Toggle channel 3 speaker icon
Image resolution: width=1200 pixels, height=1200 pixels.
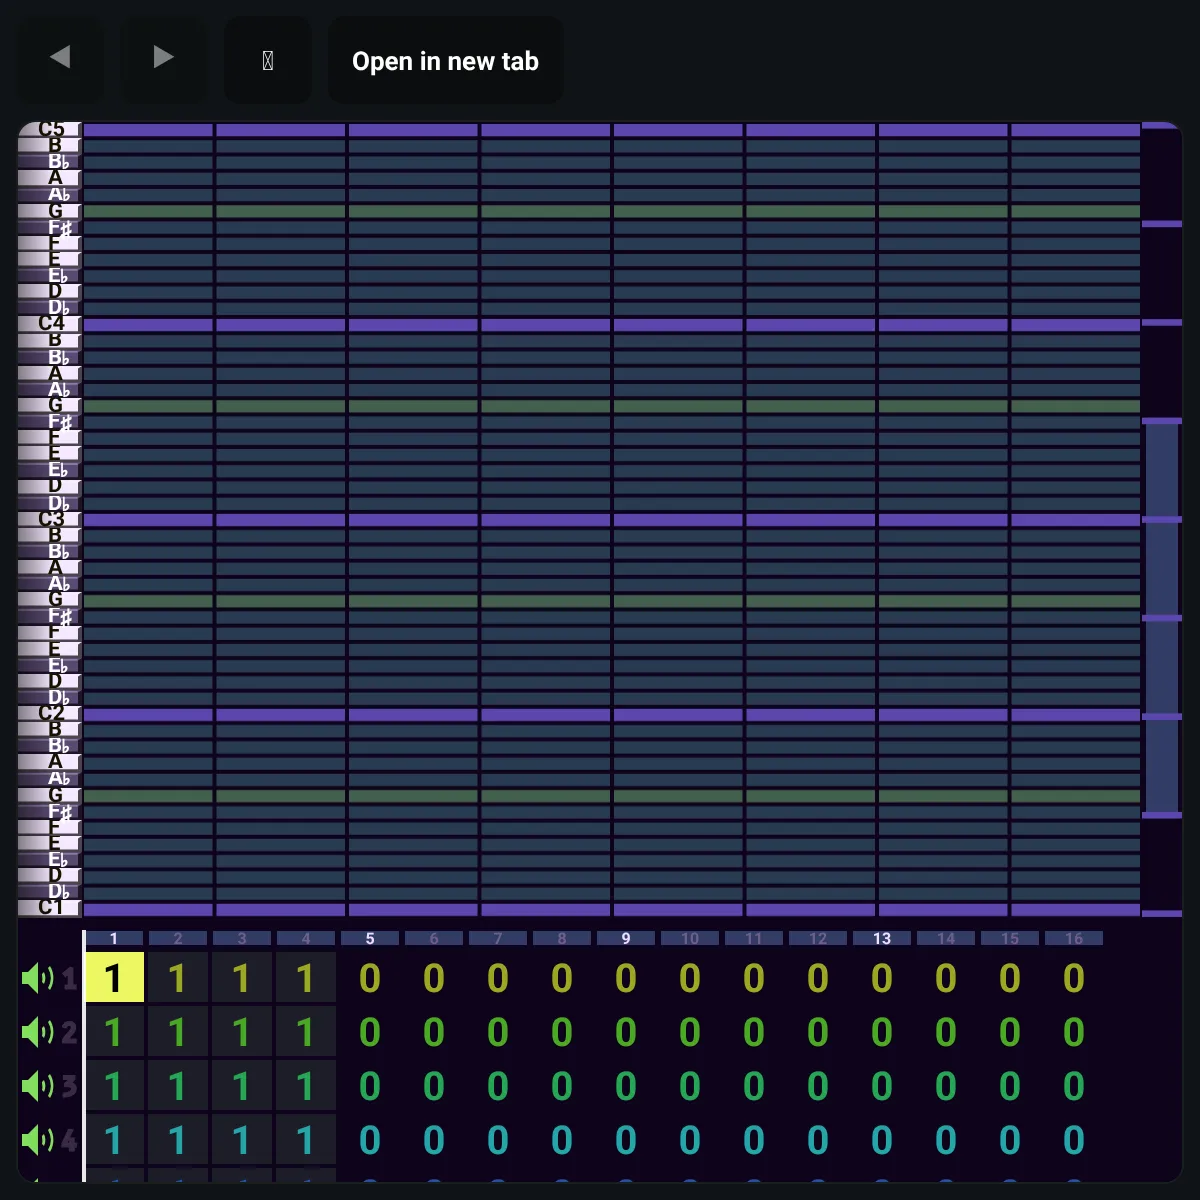[x=38, y=1086]
